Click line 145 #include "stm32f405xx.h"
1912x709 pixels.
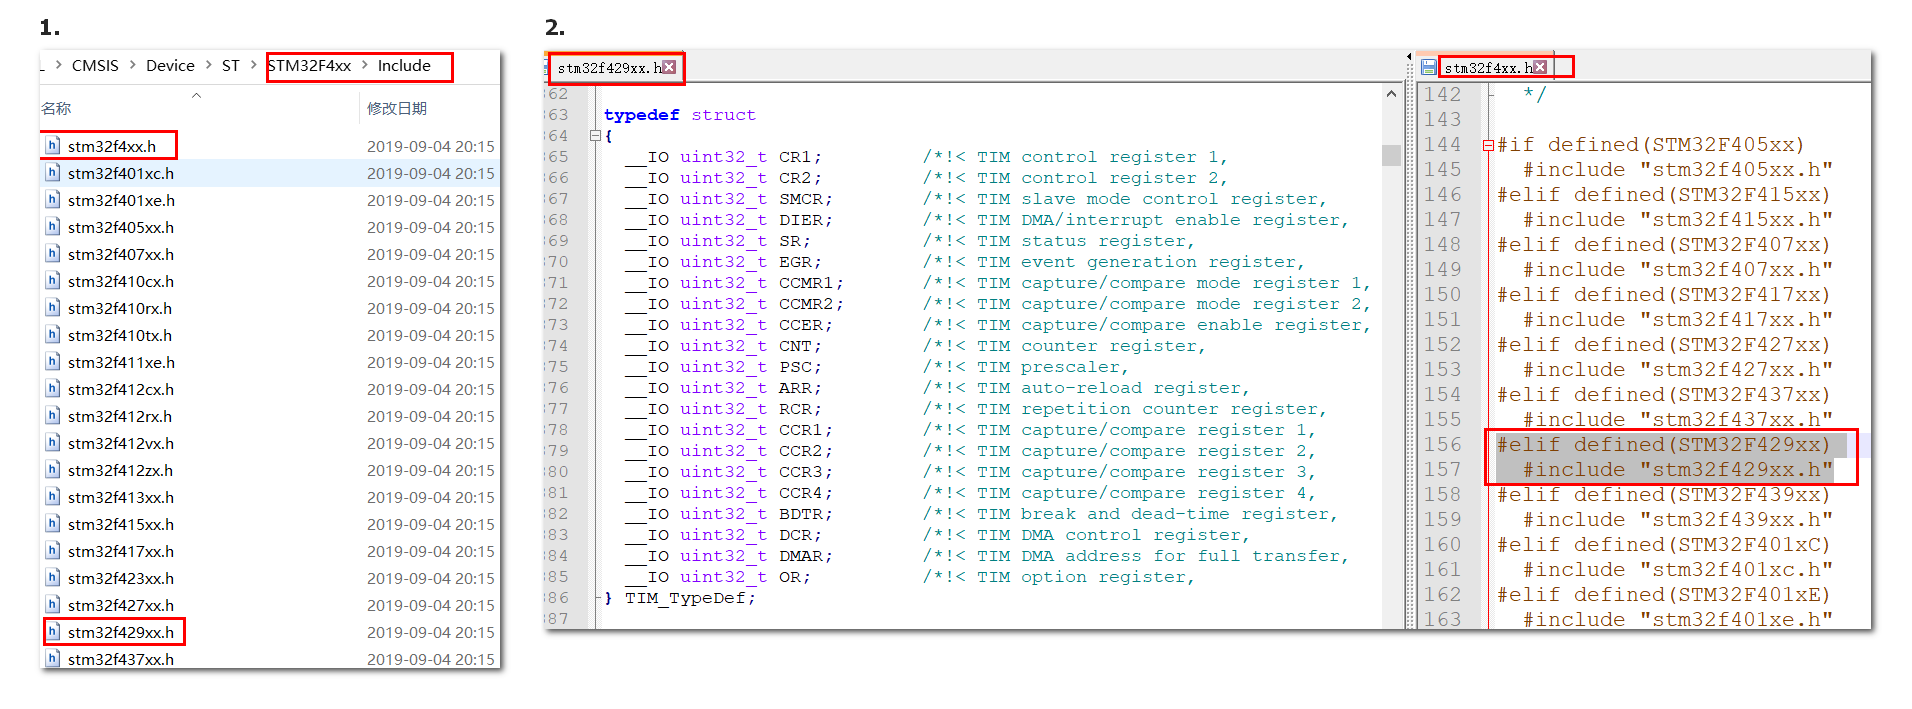click(x=1677, y=170)
